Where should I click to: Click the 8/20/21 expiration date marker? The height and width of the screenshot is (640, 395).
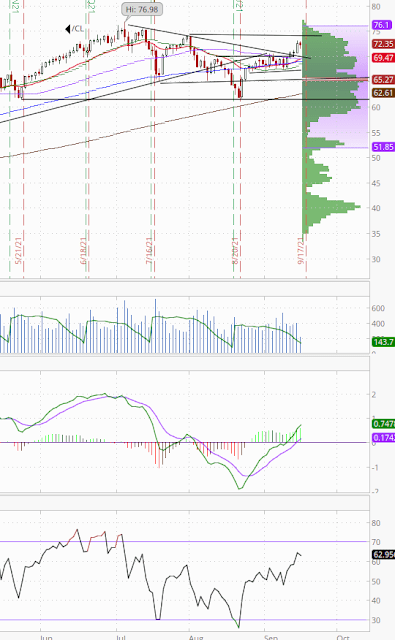[235, 250]
